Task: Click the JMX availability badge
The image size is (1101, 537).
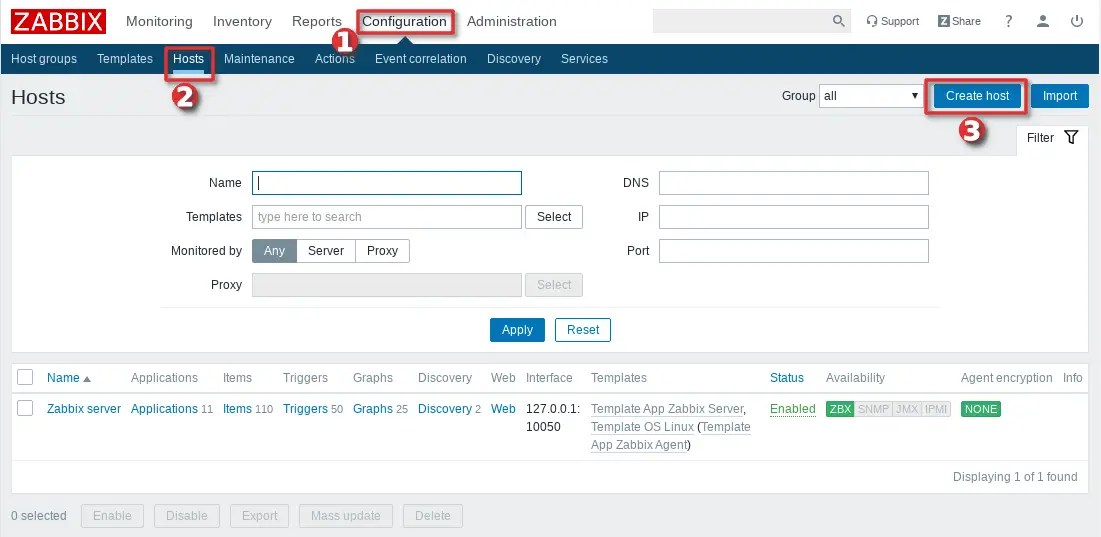Action: [906, 409]
